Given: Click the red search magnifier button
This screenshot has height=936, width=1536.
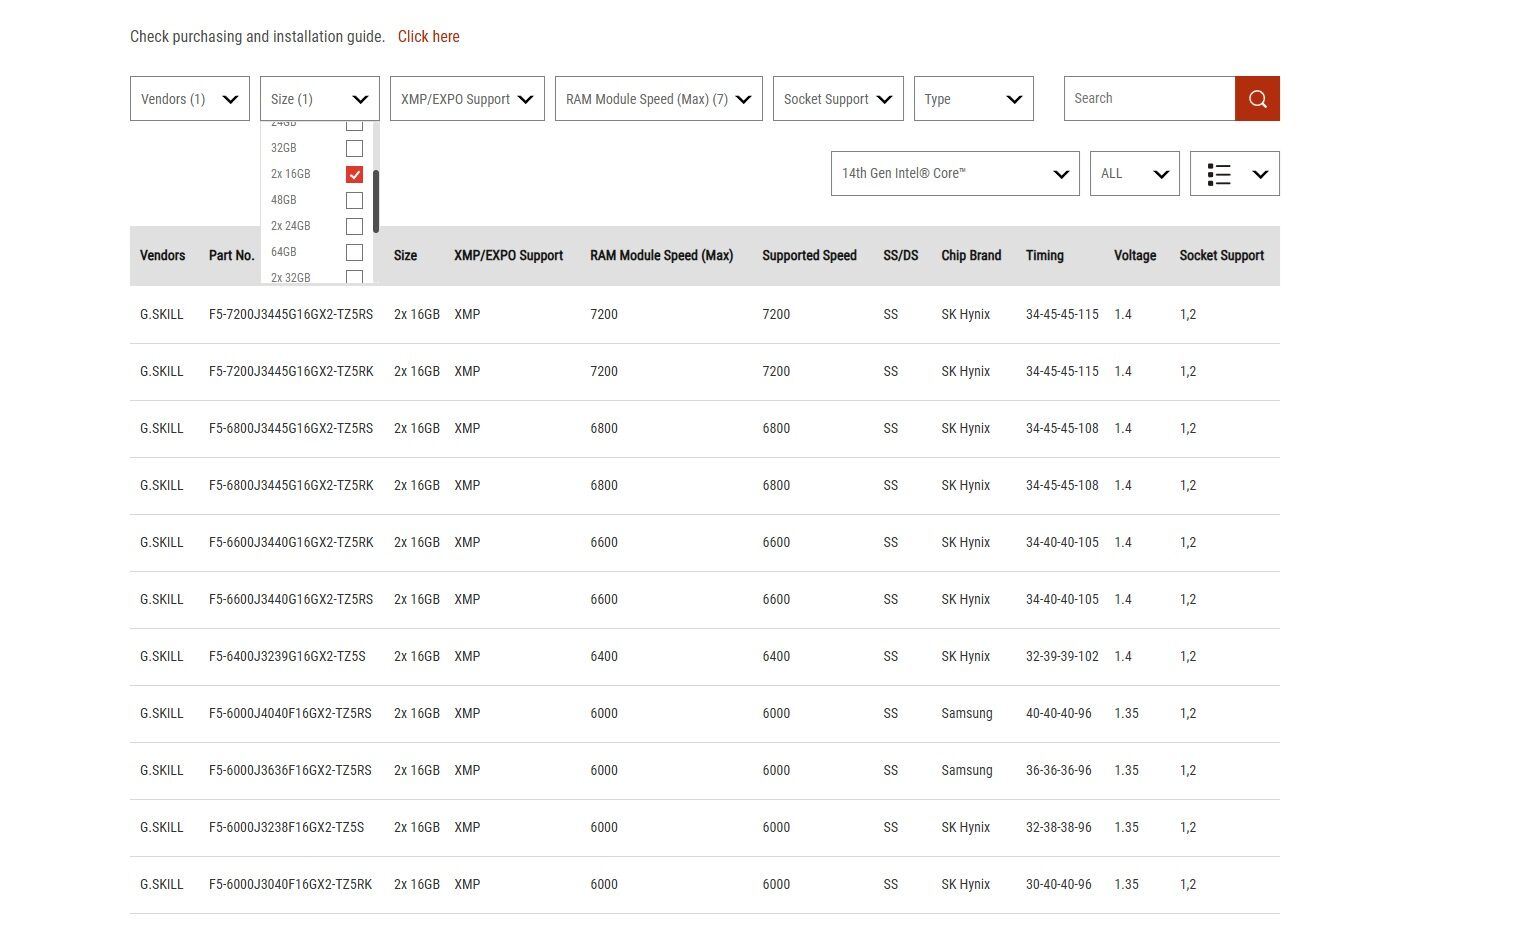Looking at the screenshot, I should click(x=1257, y=99).
